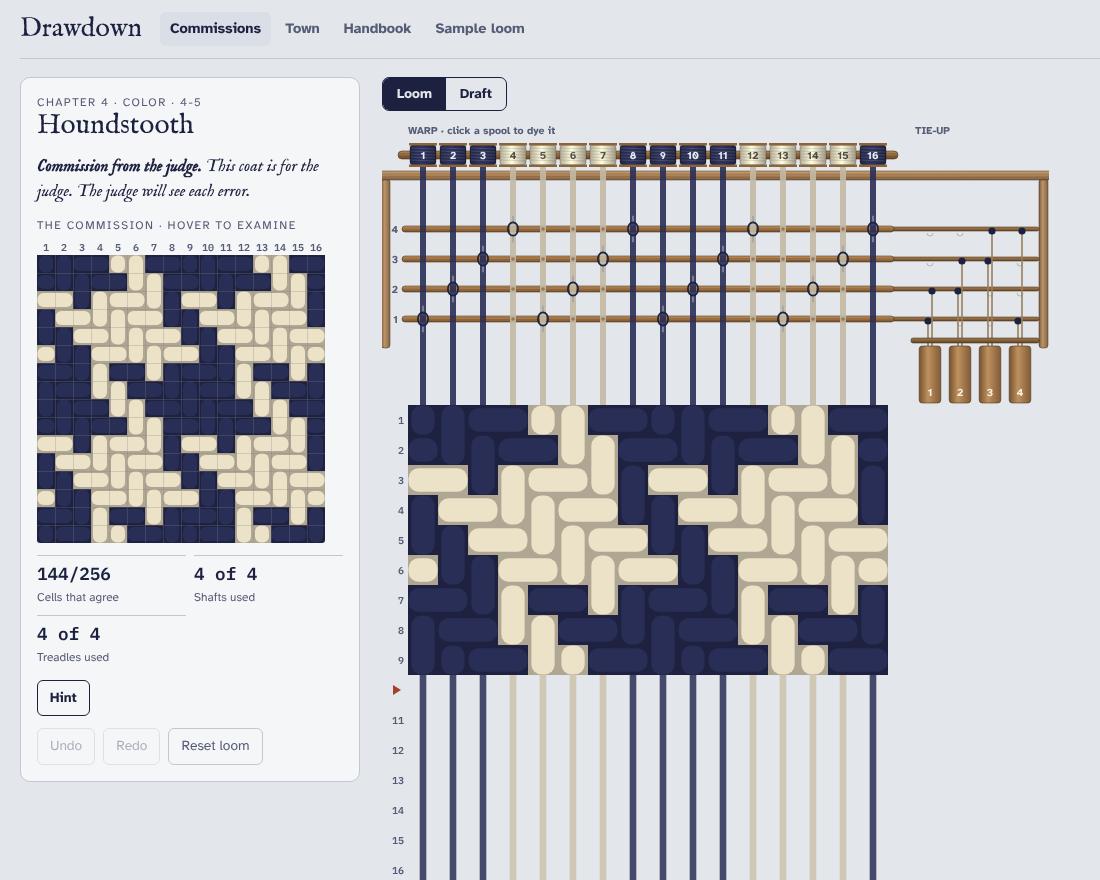Enable empty tie-up cell shaft 4 treadle 1
The height and width of the screenshot is (880, 1100).
click(930, 234)
